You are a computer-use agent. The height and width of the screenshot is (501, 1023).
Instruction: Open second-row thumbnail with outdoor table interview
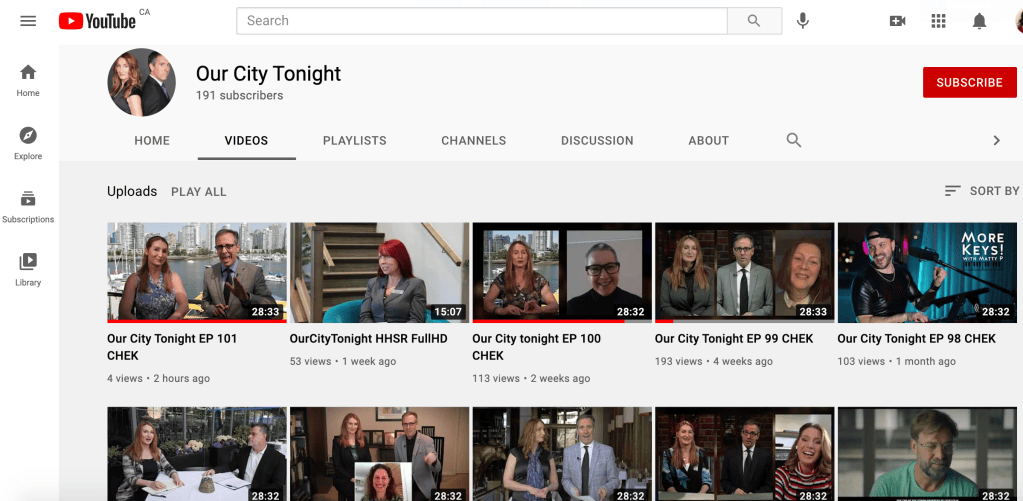click(196, 454)
